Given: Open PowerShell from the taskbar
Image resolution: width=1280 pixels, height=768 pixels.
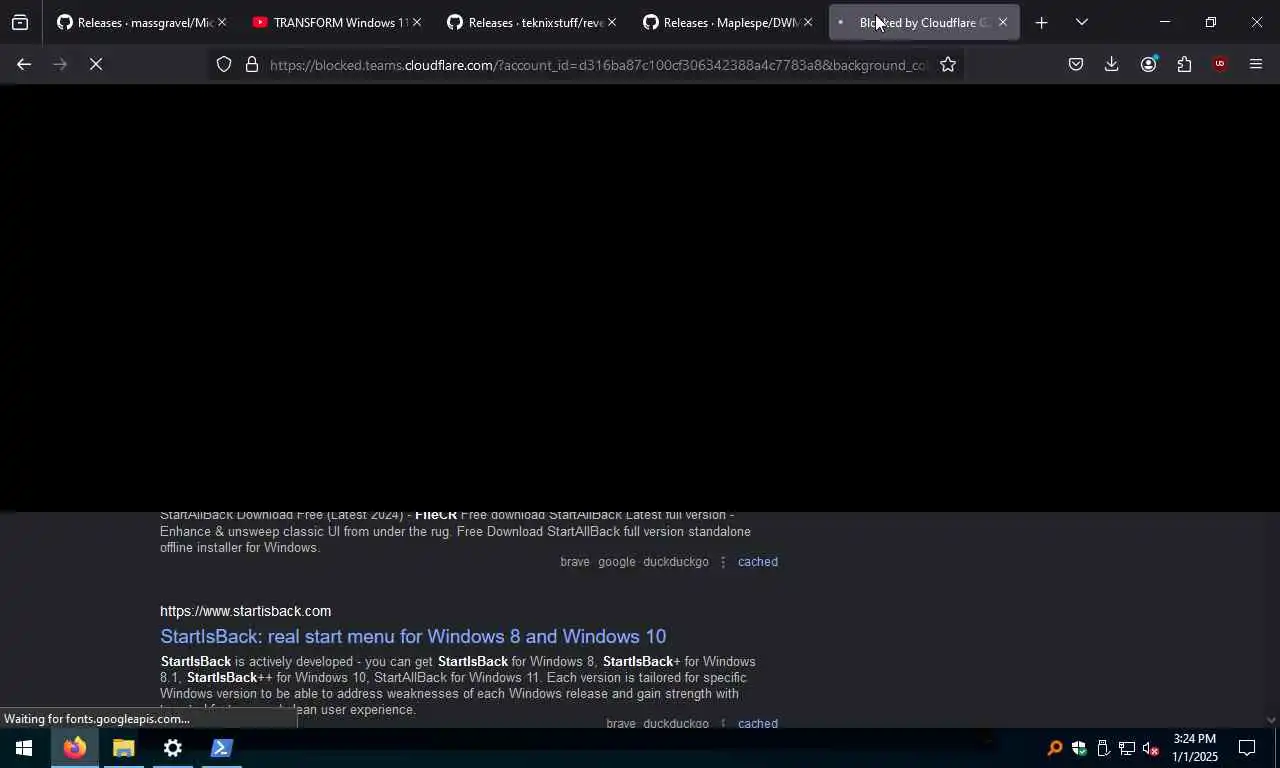Looking at the screenshot, I should click(x=221, y=748).
